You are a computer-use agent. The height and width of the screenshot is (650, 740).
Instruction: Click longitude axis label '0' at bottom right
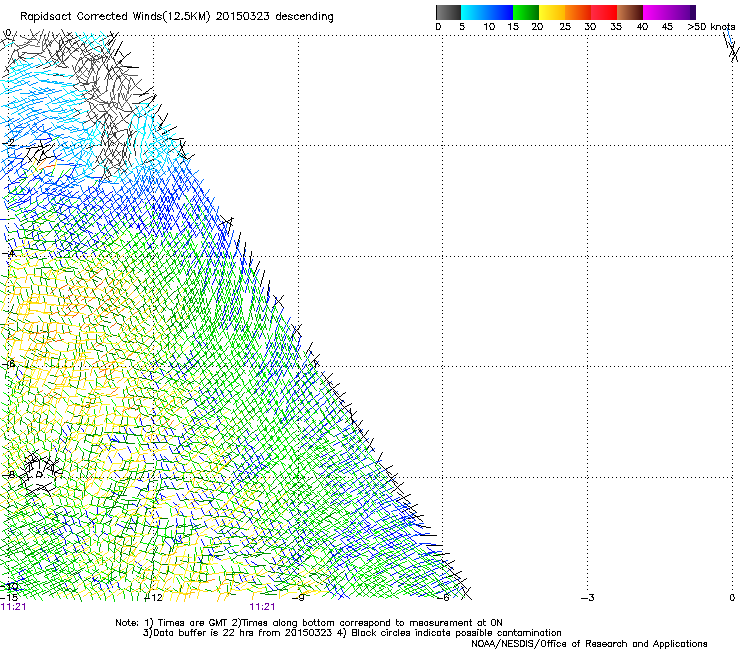[x=732, y=598]
